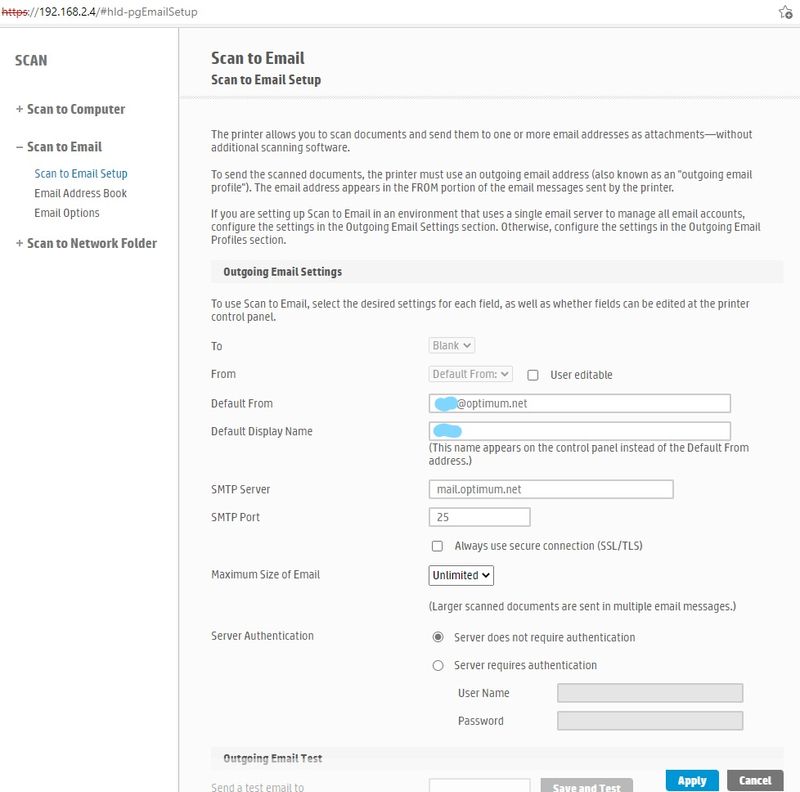Select Server requires authentication

click(x=436, y=665)
